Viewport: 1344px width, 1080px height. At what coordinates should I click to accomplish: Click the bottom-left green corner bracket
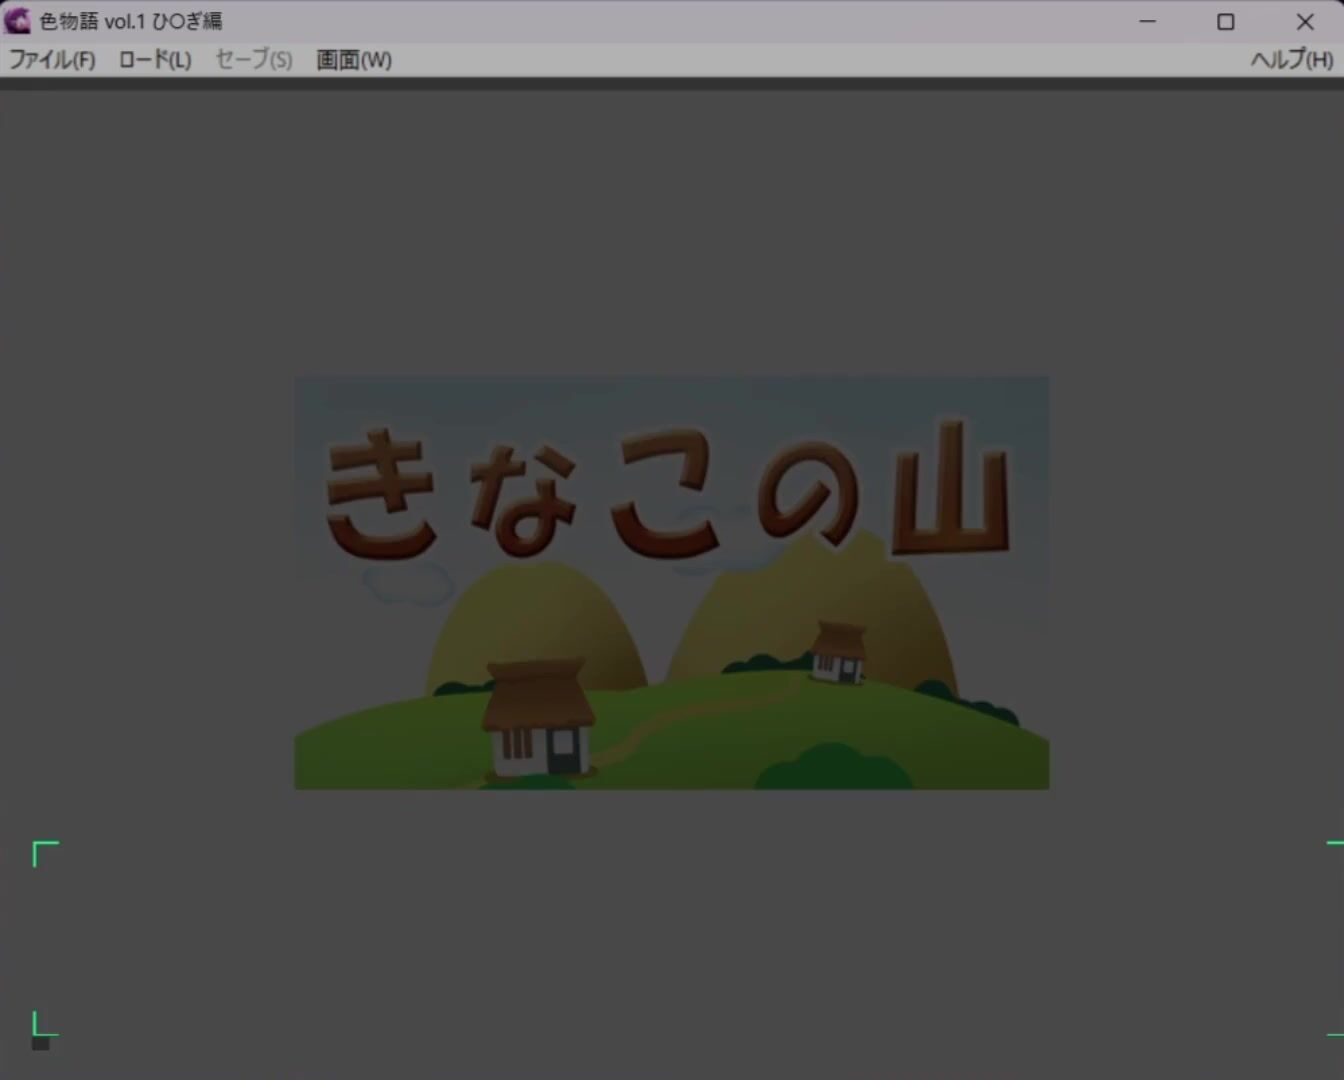42,1025
